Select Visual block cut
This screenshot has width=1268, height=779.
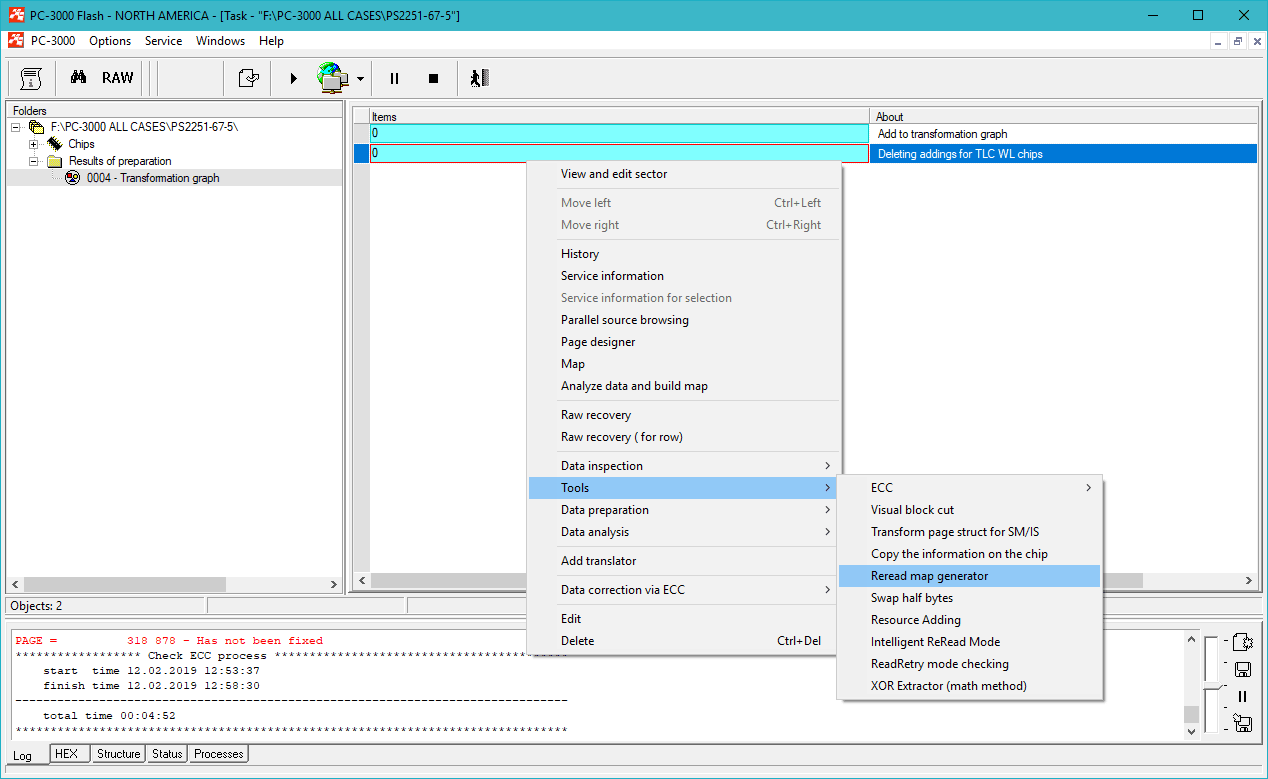coord(969,510)
